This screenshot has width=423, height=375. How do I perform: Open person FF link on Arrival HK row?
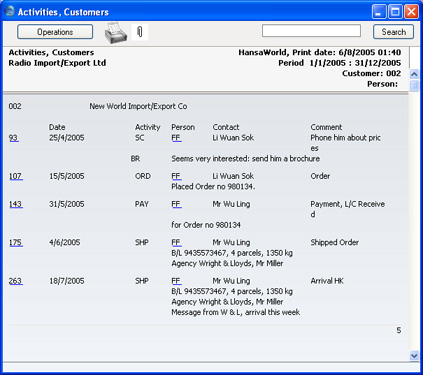[176, 281]
